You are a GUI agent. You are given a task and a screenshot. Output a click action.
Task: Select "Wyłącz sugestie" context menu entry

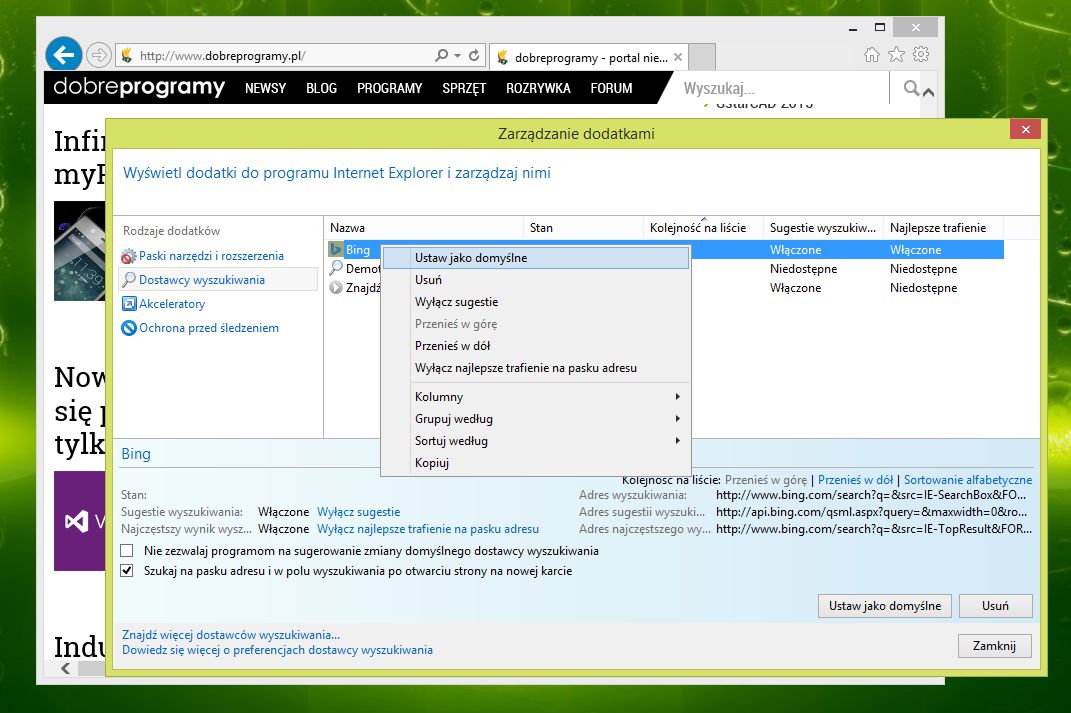(x=536, y=302)
